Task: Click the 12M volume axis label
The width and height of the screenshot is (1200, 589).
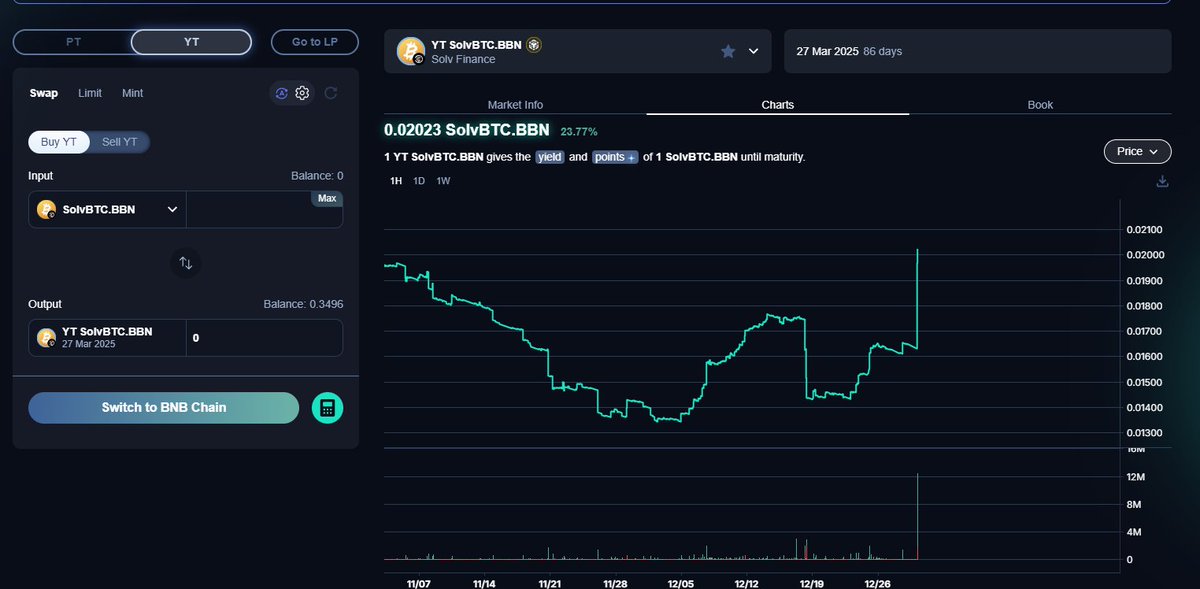Action: pyautogui.click(x=1136, y=478)
